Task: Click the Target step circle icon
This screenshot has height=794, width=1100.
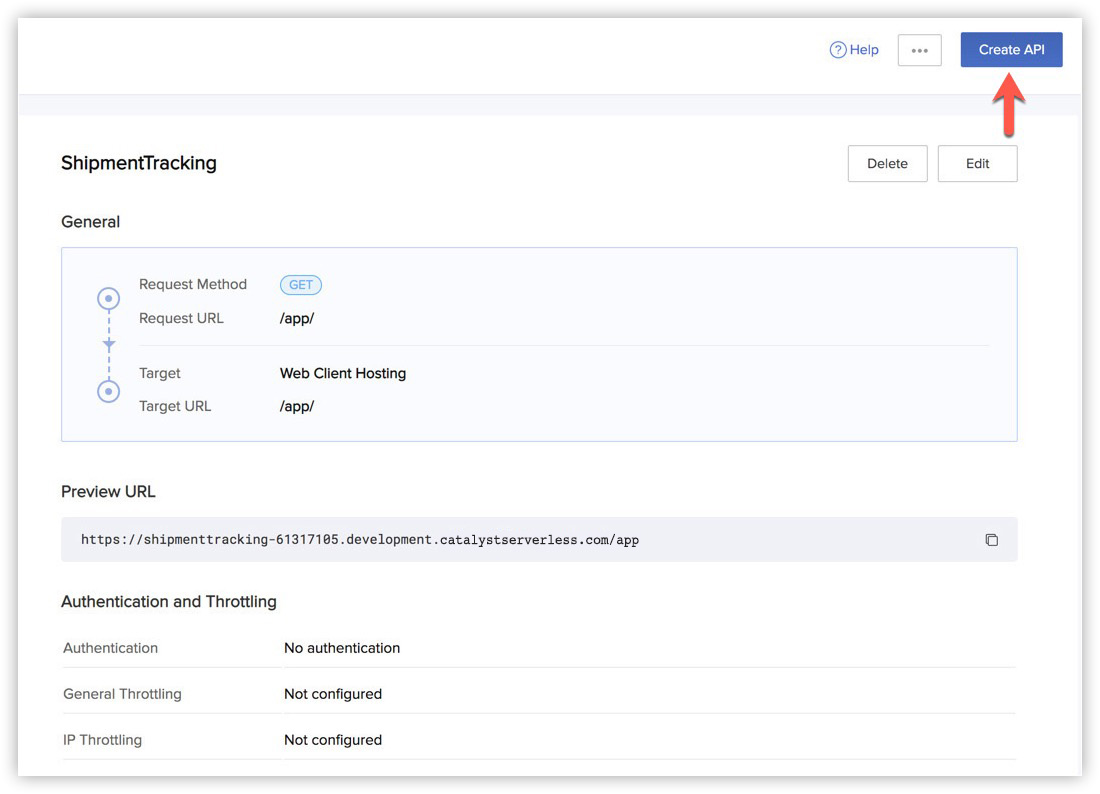Action: point(108,391)
